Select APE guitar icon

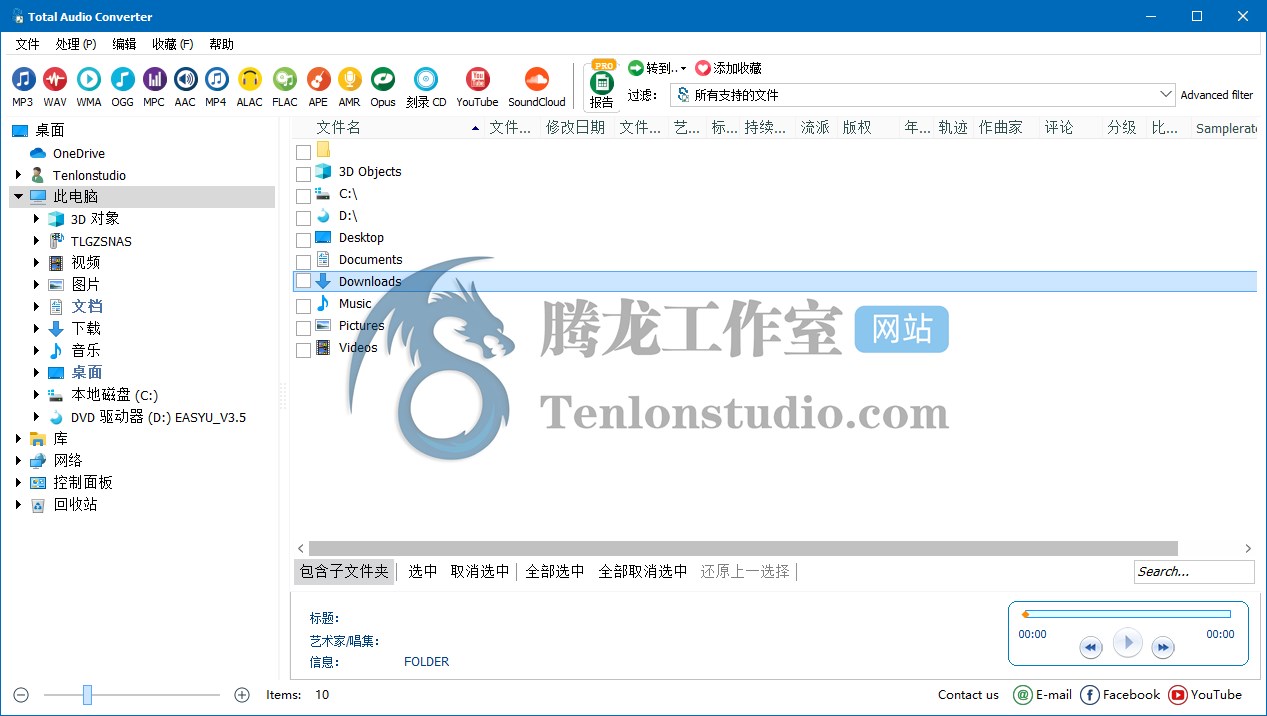point(318,79)
